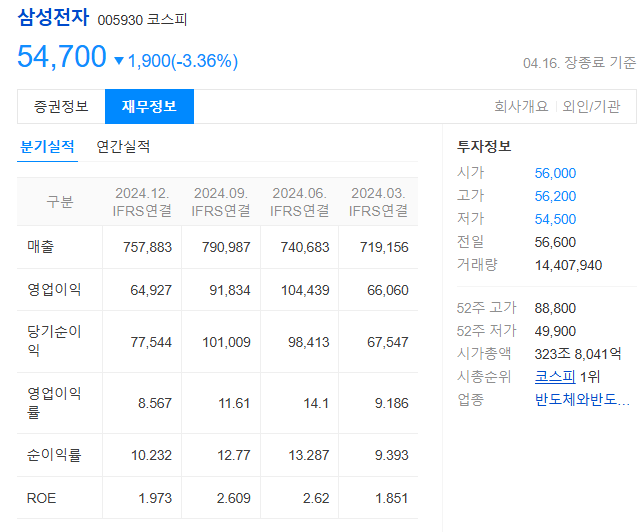The height and width of the screenshot is (532, 644).
Task: Click the 매출 row label
Action: tap(41, 247)
